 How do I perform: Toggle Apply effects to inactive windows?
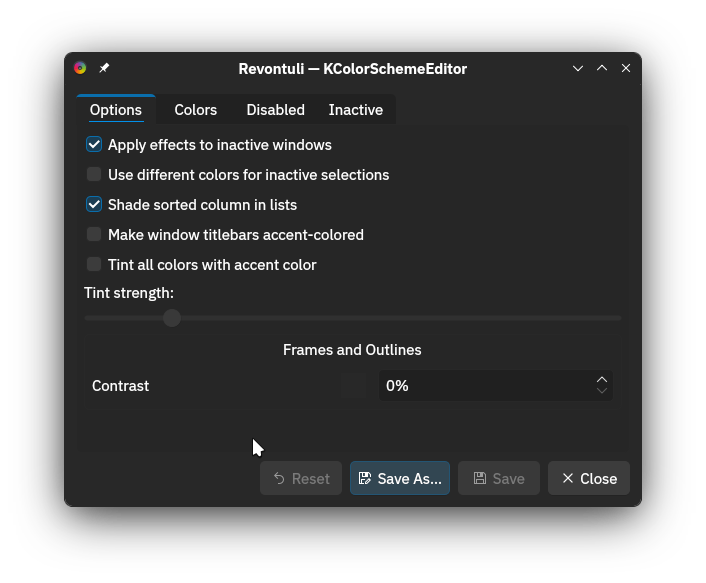point(94,145)
